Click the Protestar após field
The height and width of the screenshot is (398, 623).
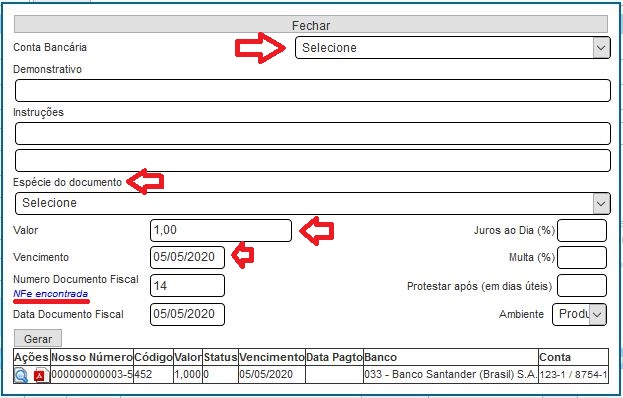(x=582, y=286)
